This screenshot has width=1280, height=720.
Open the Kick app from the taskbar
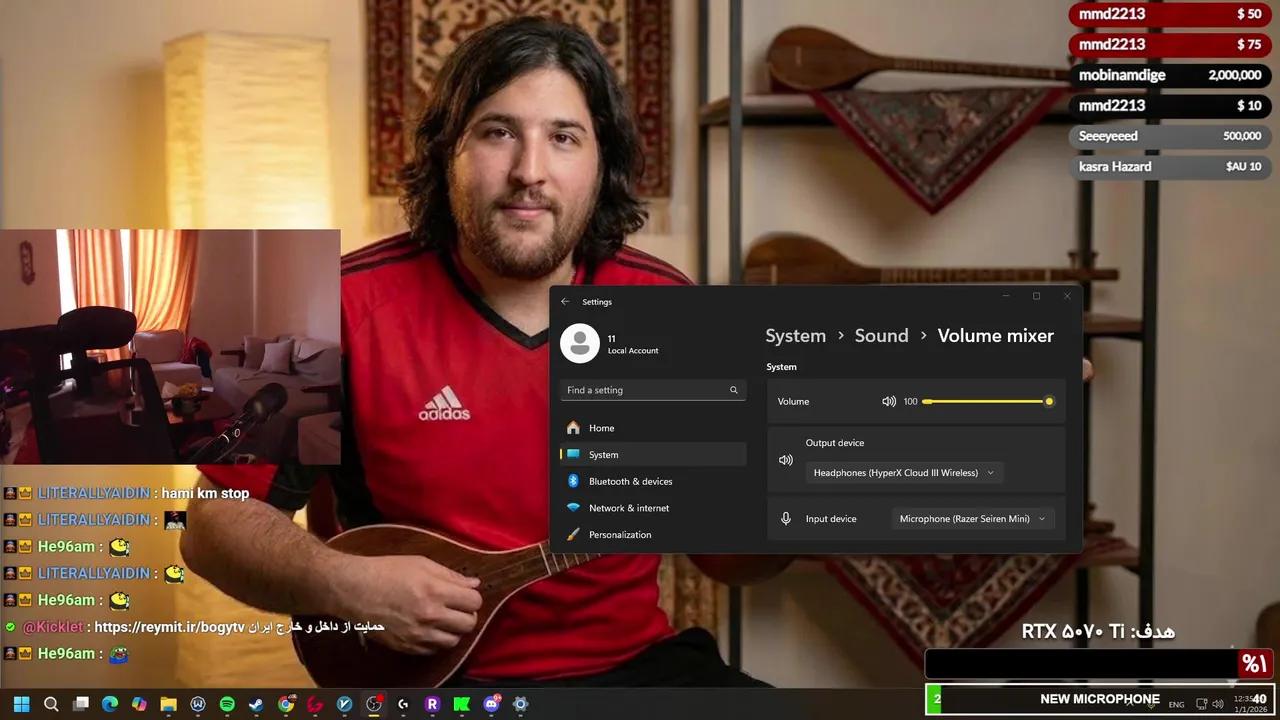tap(462, 704)
